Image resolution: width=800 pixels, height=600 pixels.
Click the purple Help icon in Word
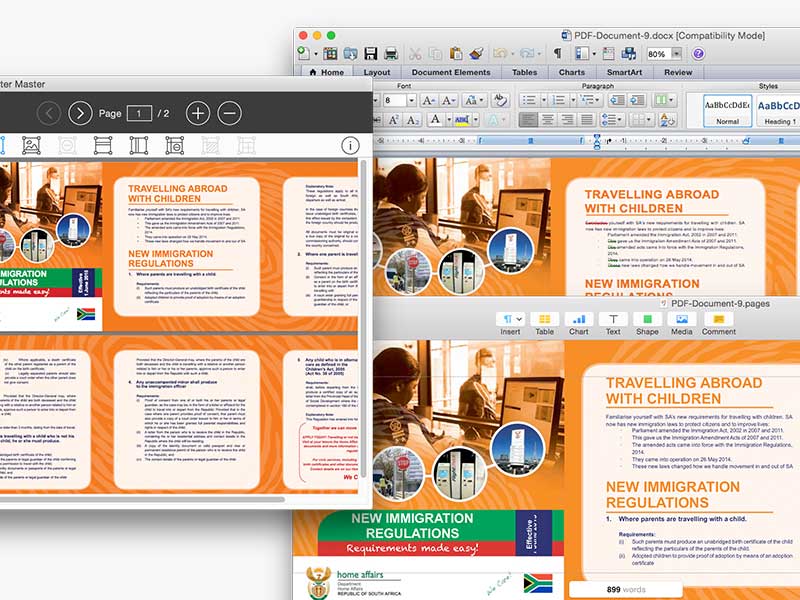tap(698, 54)
